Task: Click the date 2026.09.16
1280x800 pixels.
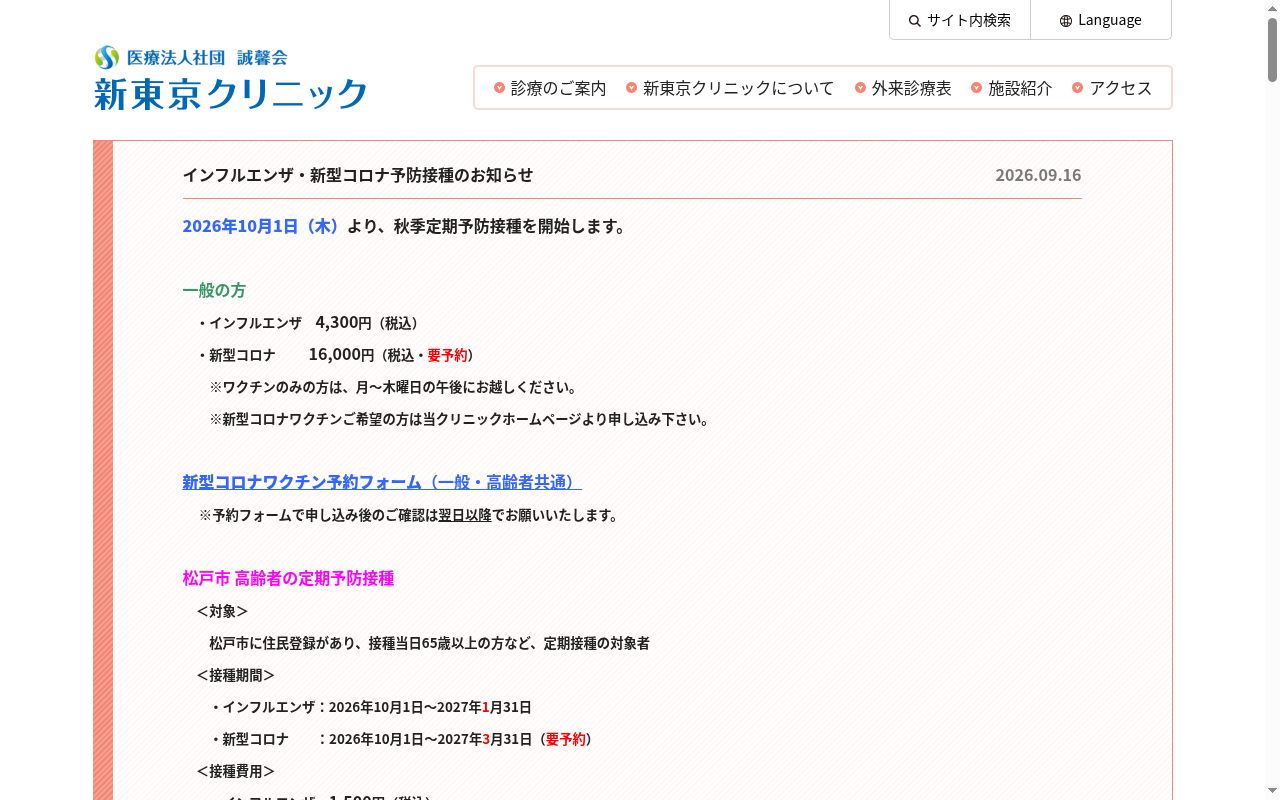Action: (1038, 175)
